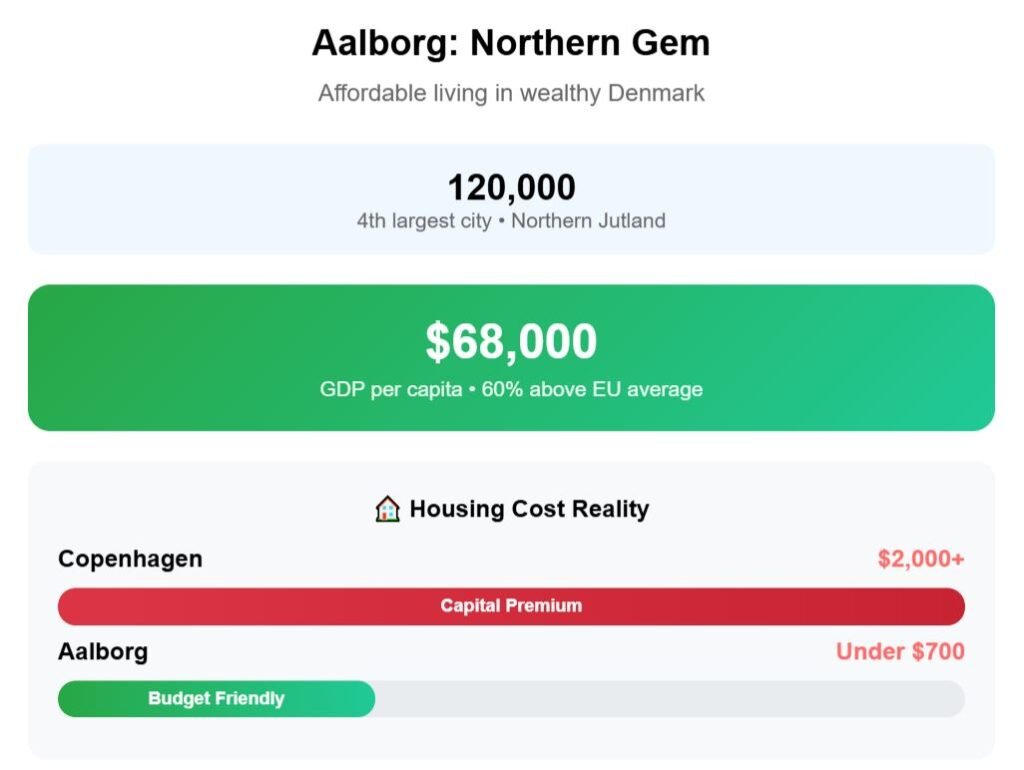Click the Copenhagen row label
The width and height of the screenshot is (1024, 770).
[x=130, y=559]
